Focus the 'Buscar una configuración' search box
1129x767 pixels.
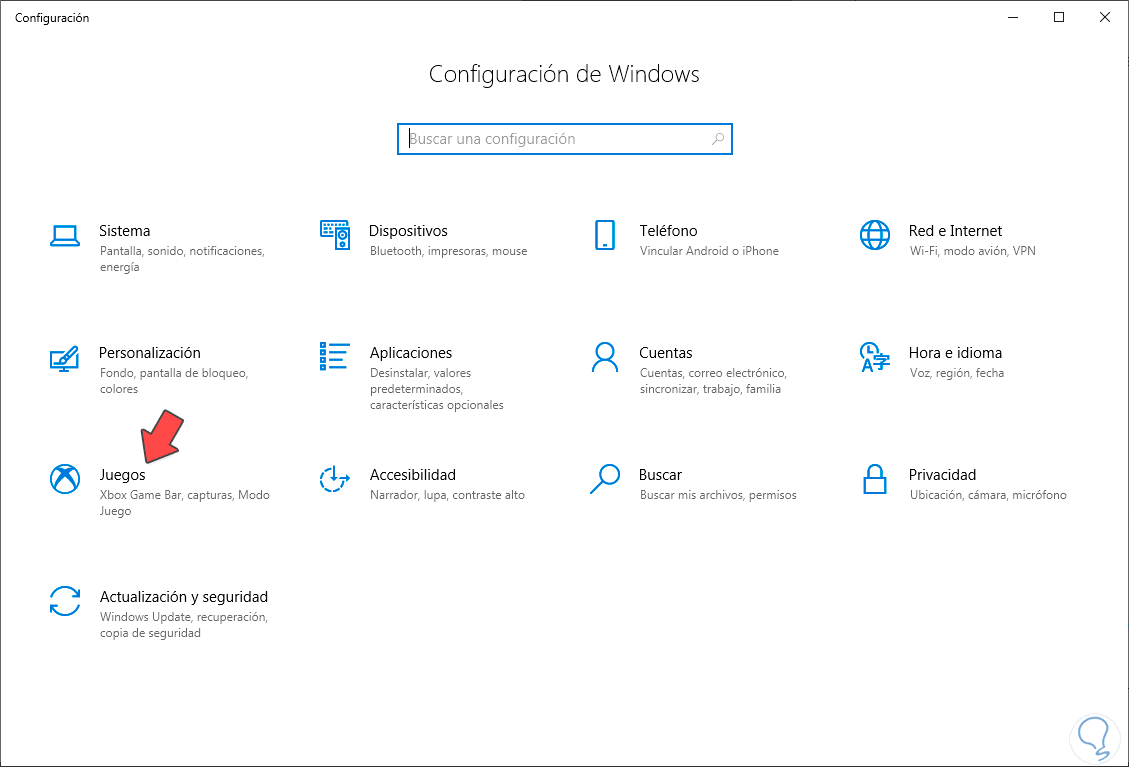pos(555,139)
